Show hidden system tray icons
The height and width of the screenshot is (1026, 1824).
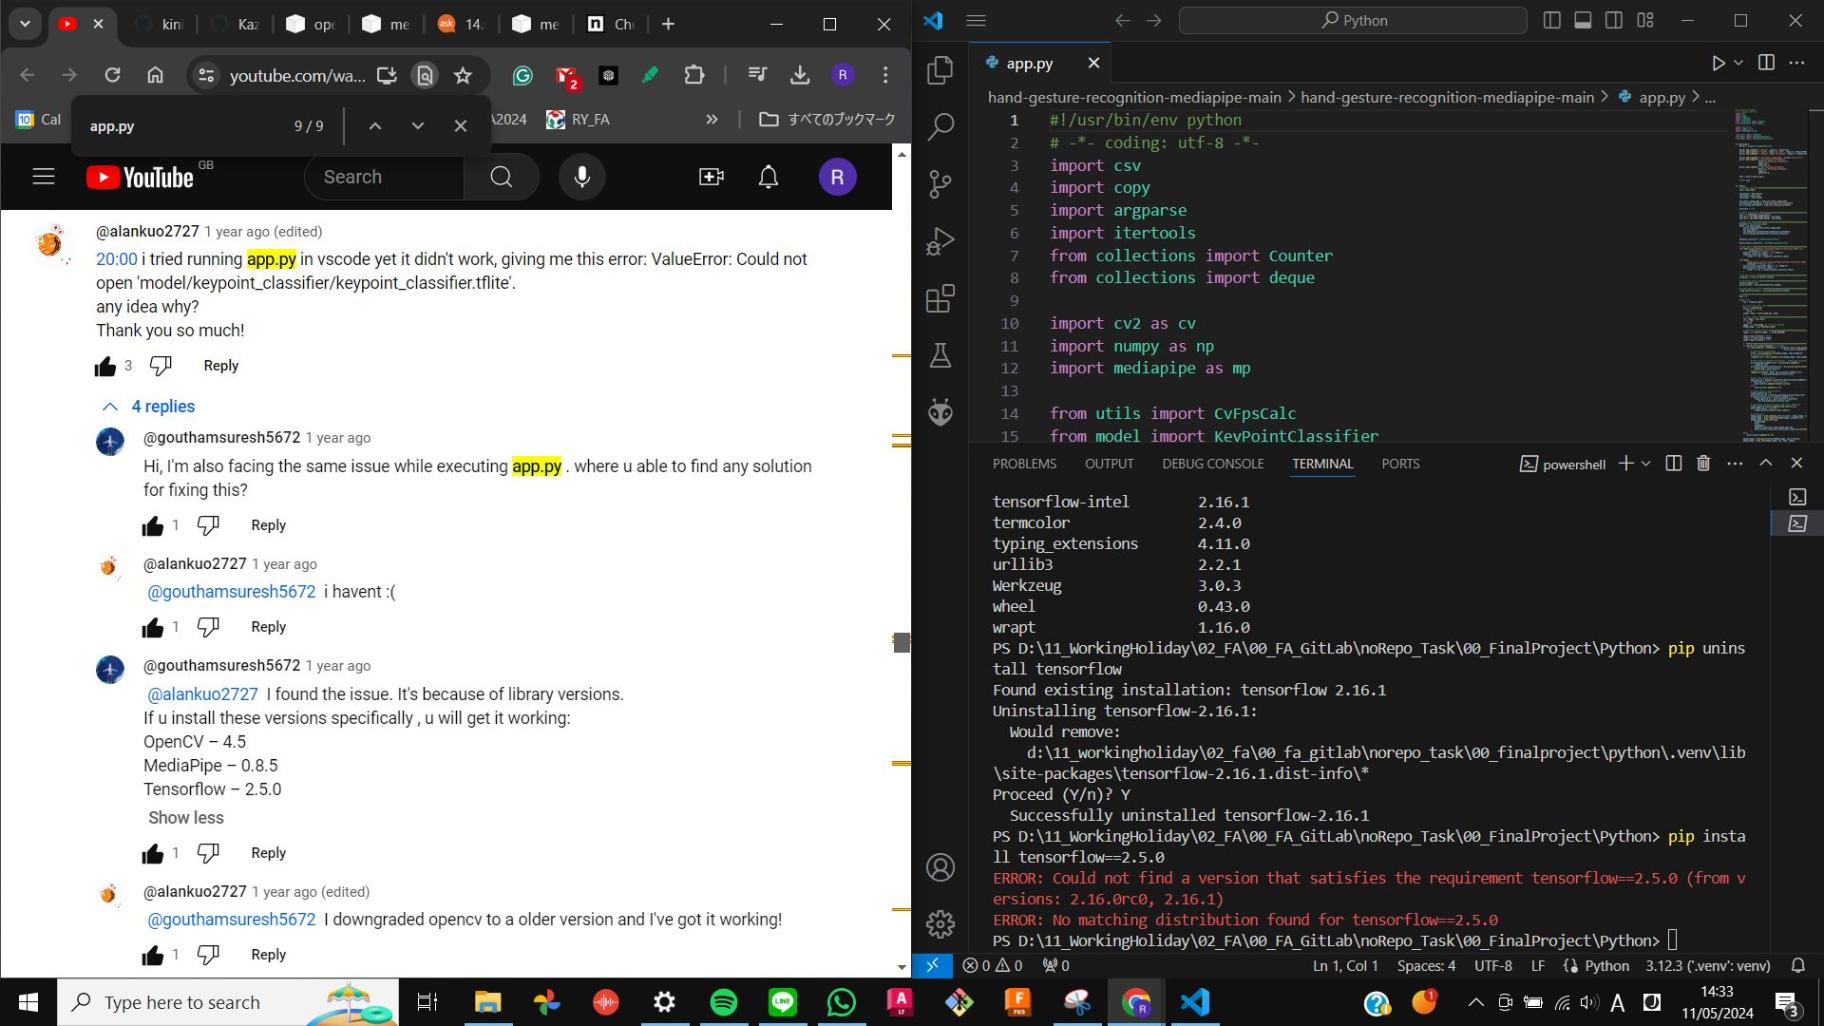(x=1475, y=1002)
